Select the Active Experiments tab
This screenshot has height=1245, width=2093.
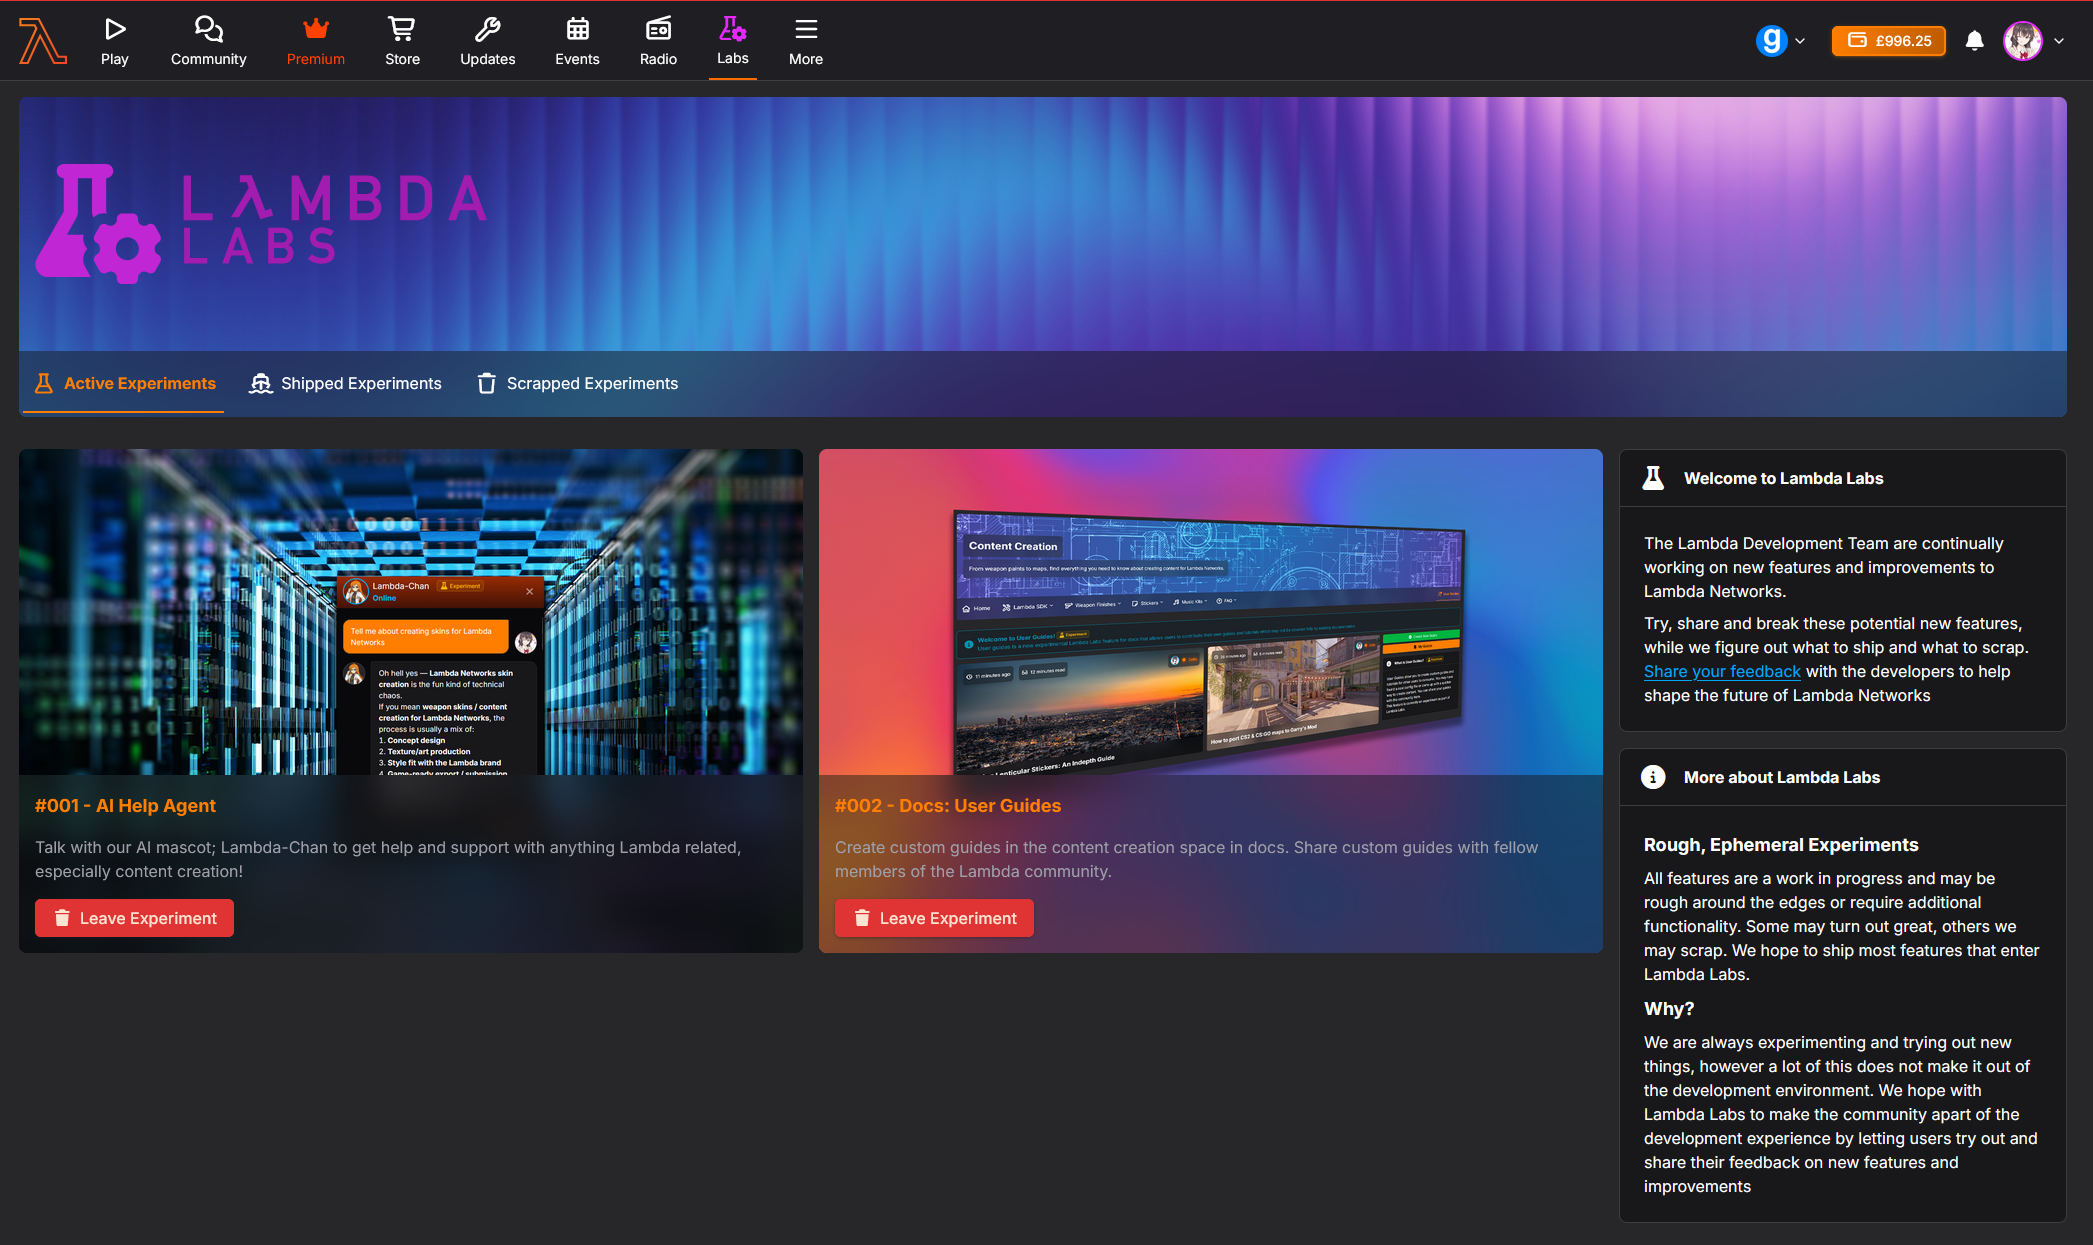[x=126, y=384]
